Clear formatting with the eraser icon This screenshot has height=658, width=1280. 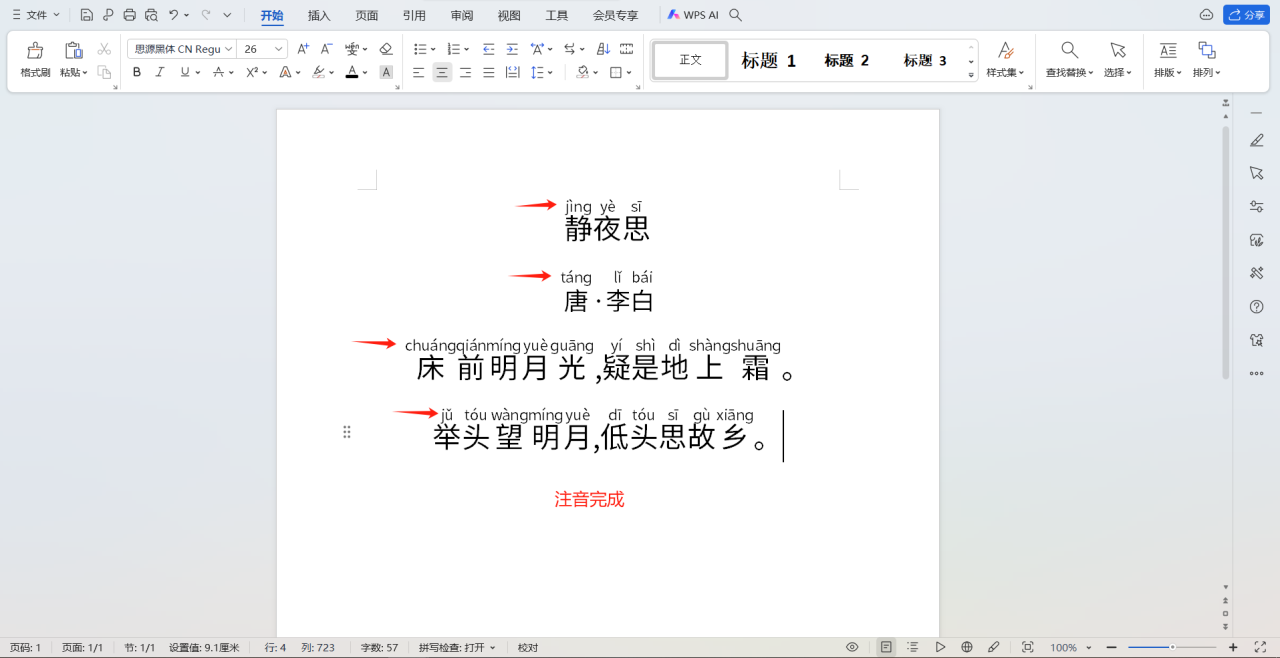[386, 49]
